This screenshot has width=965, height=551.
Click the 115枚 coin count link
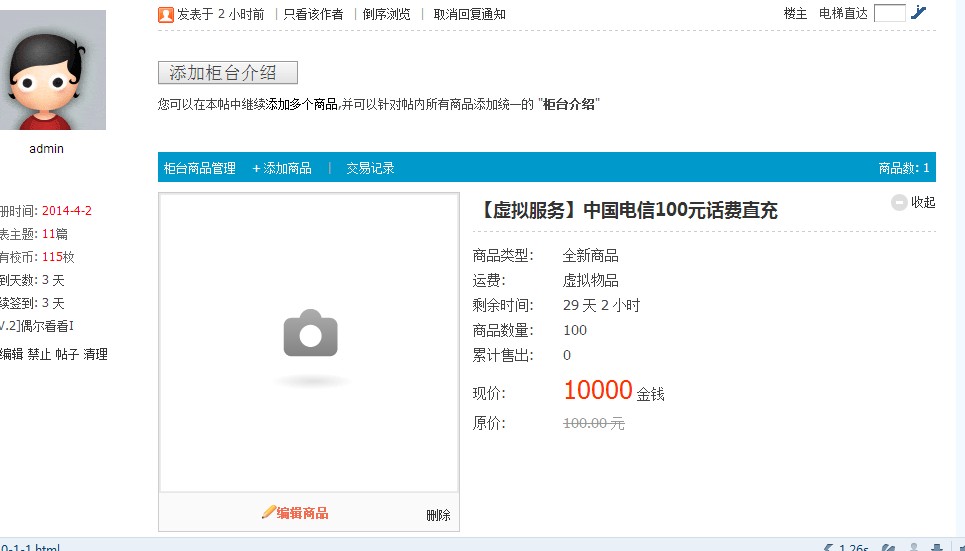tap(58, 257)
